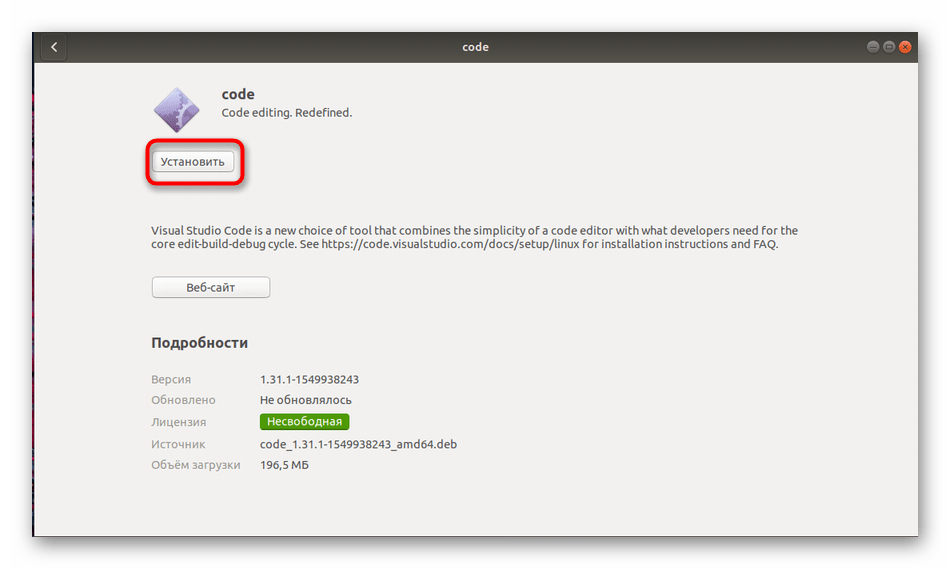Click the green Несвободная license badge
This screenshot has width=950, height=569.
click(x=304, y=422)
